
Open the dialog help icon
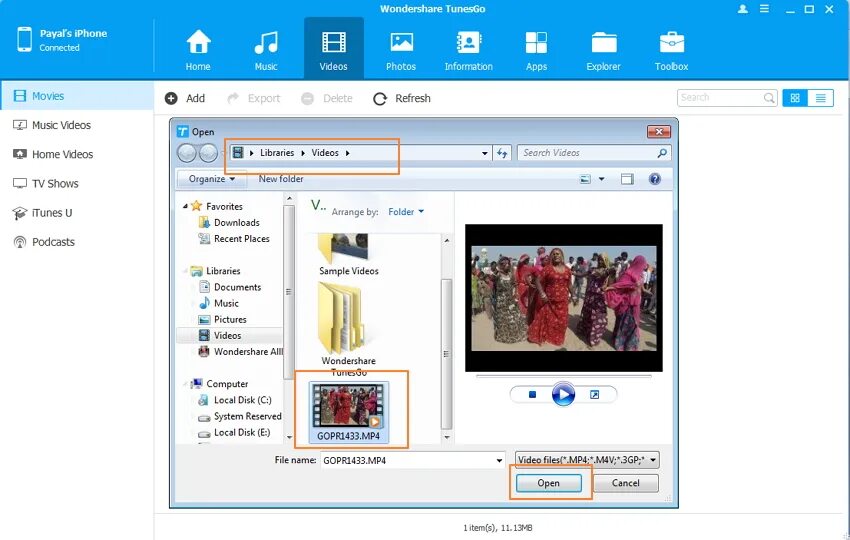[655, 179]
